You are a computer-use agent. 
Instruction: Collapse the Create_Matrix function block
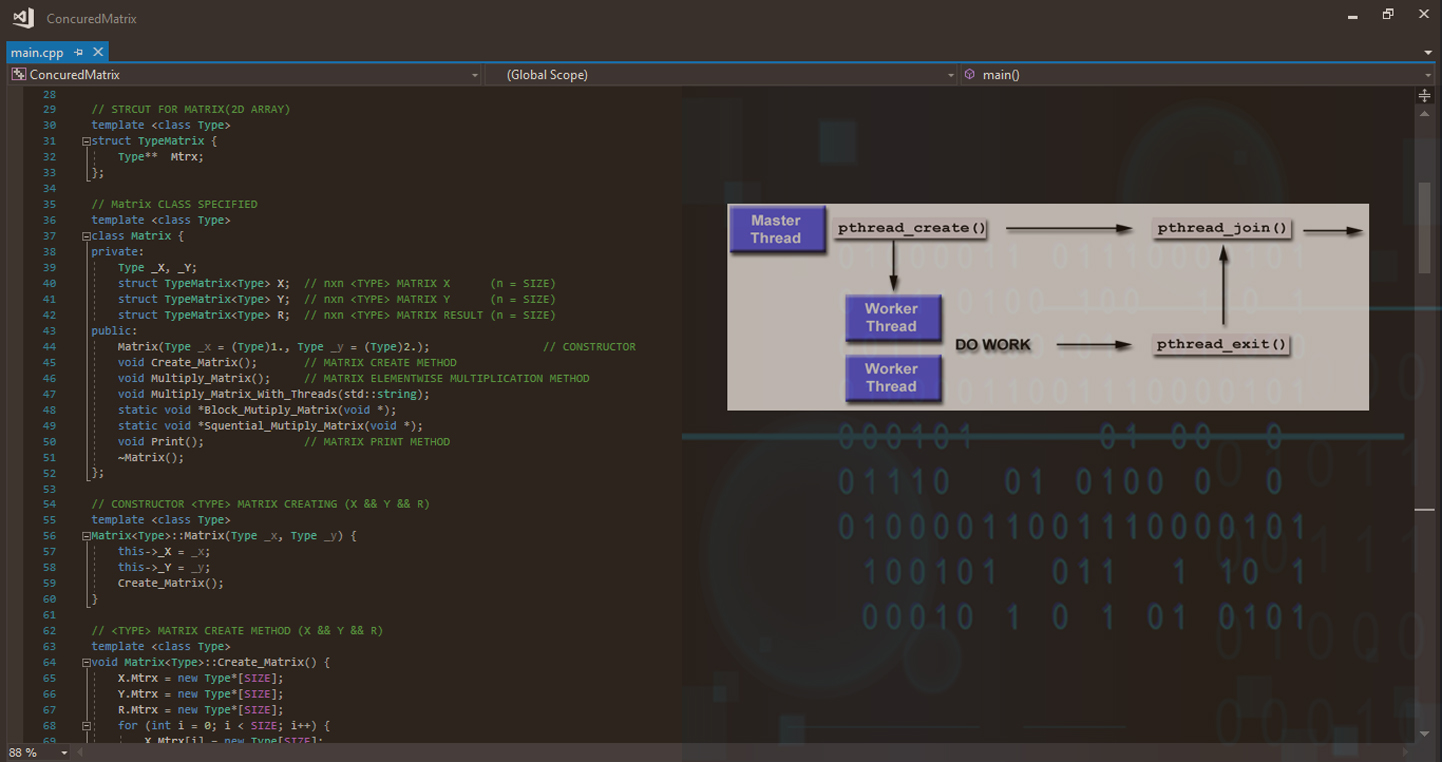[x=87, y=662]
